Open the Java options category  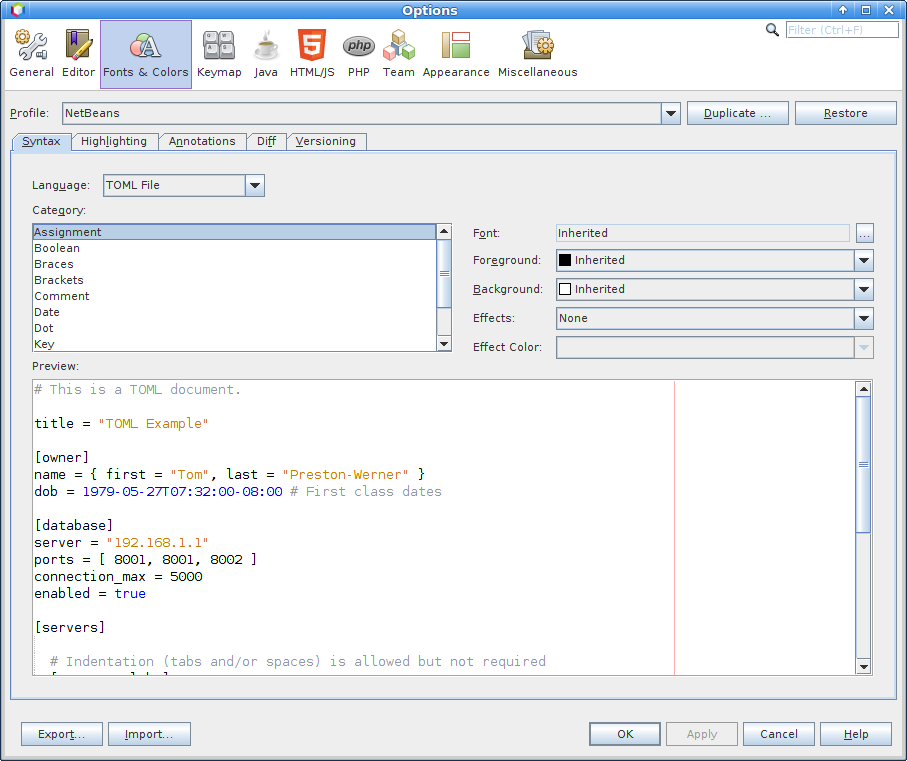point(266,54)
